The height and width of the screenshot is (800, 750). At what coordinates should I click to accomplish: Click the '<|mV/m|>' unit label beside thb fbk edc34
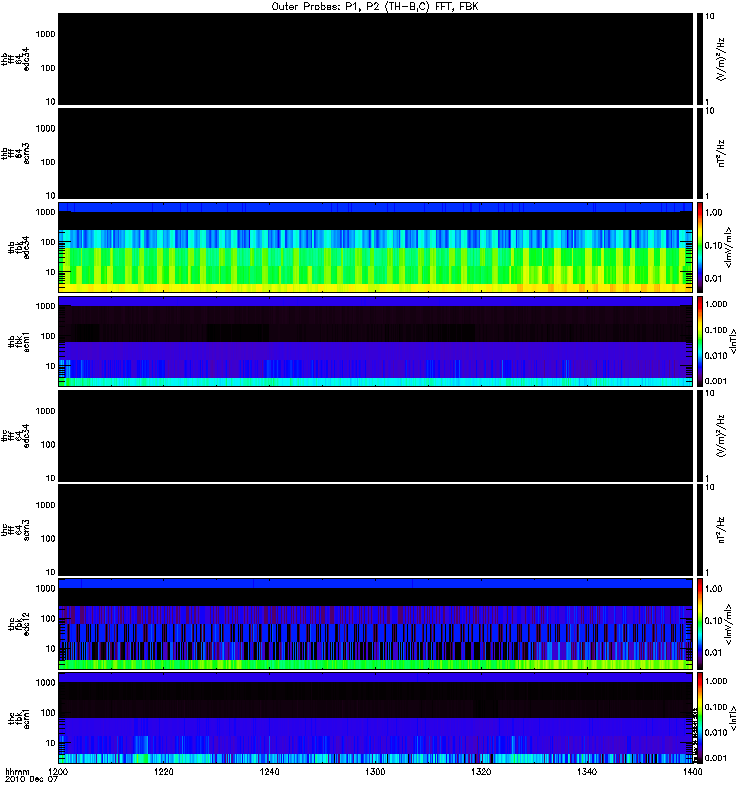[728, 247]
